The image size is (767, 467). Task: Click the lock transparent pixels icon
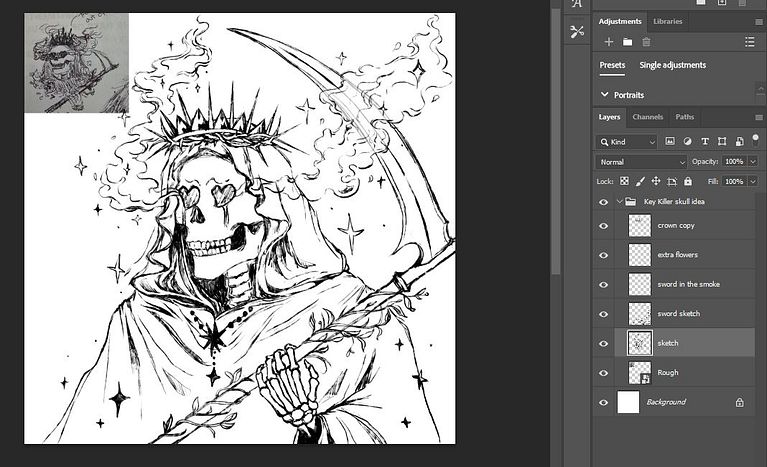coord(624,181)
